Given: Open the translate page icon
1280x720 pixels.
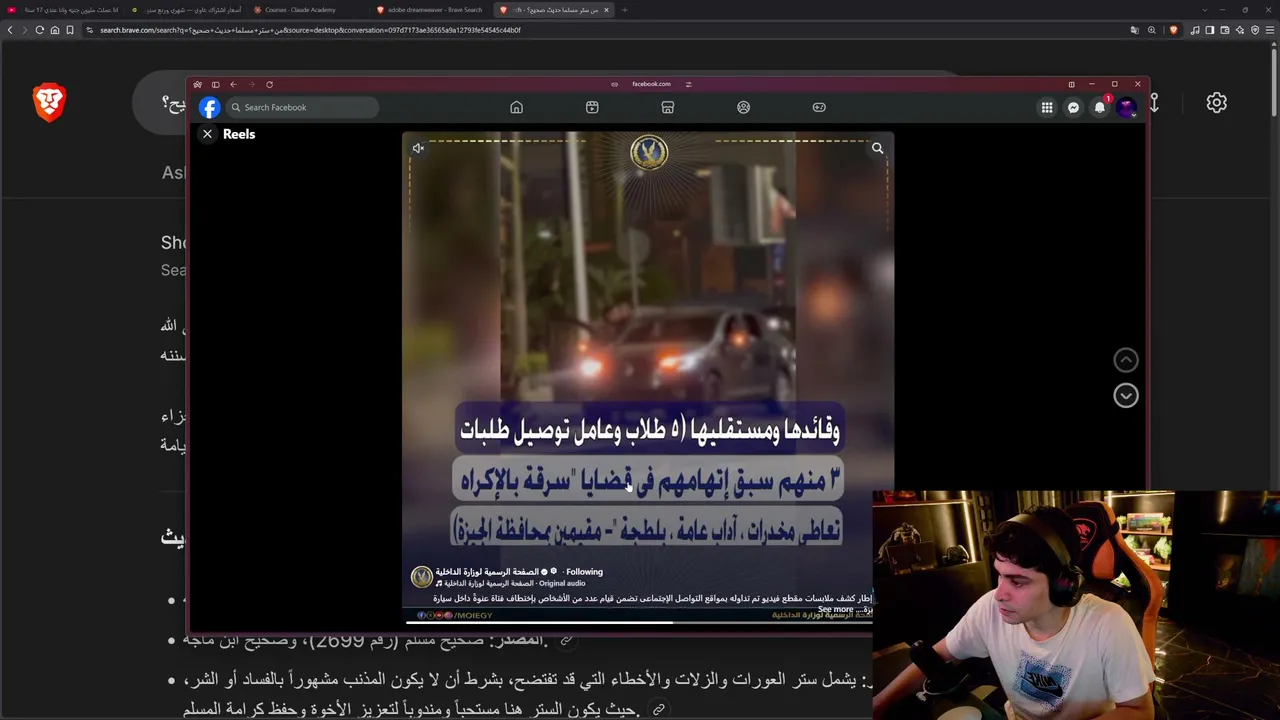Looking at the screenshot, I should point(1134,30).
